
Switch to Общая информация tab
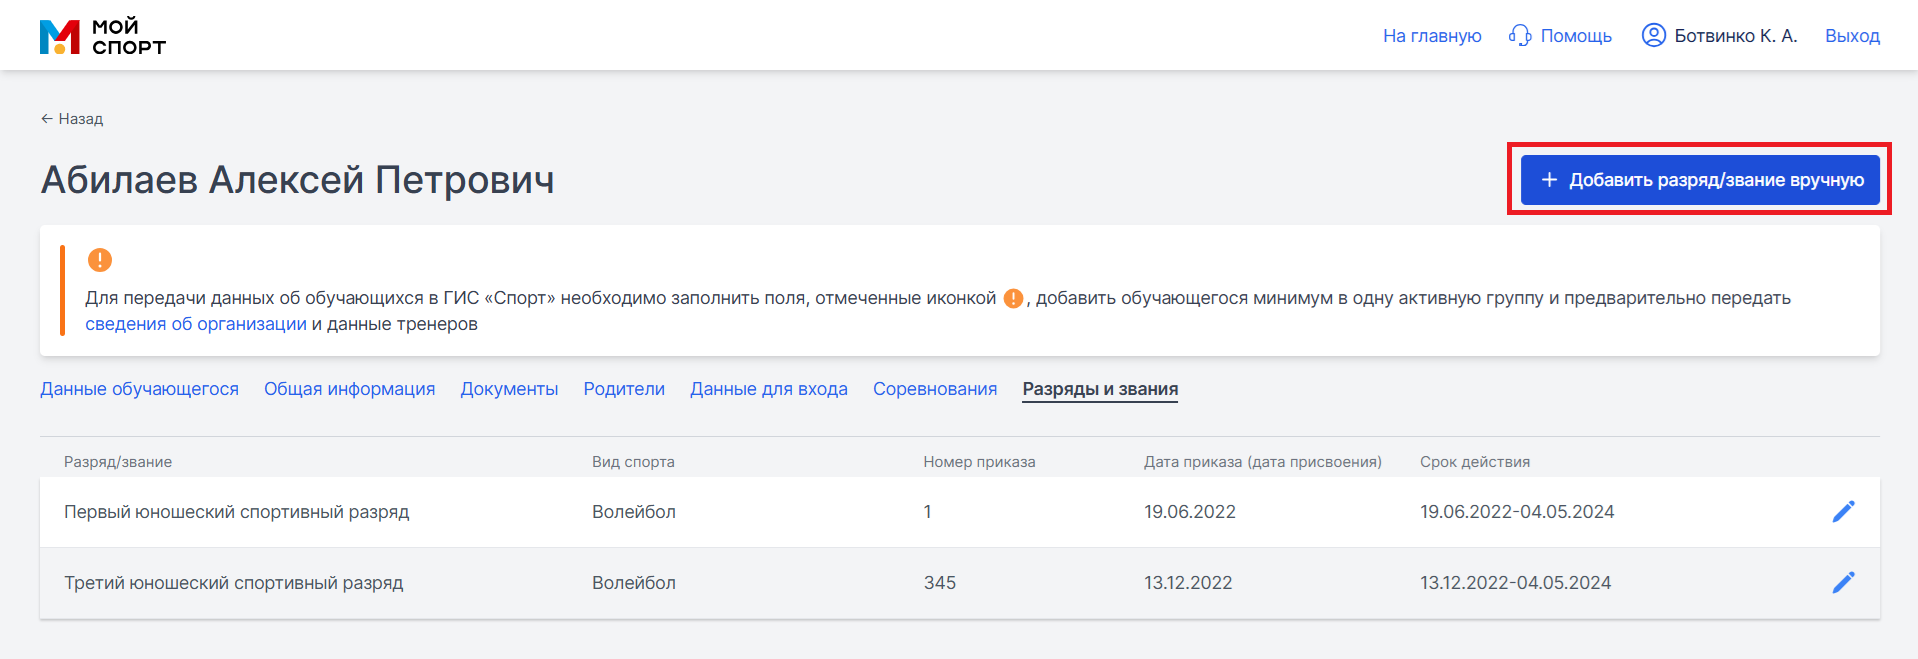(349, 389)
